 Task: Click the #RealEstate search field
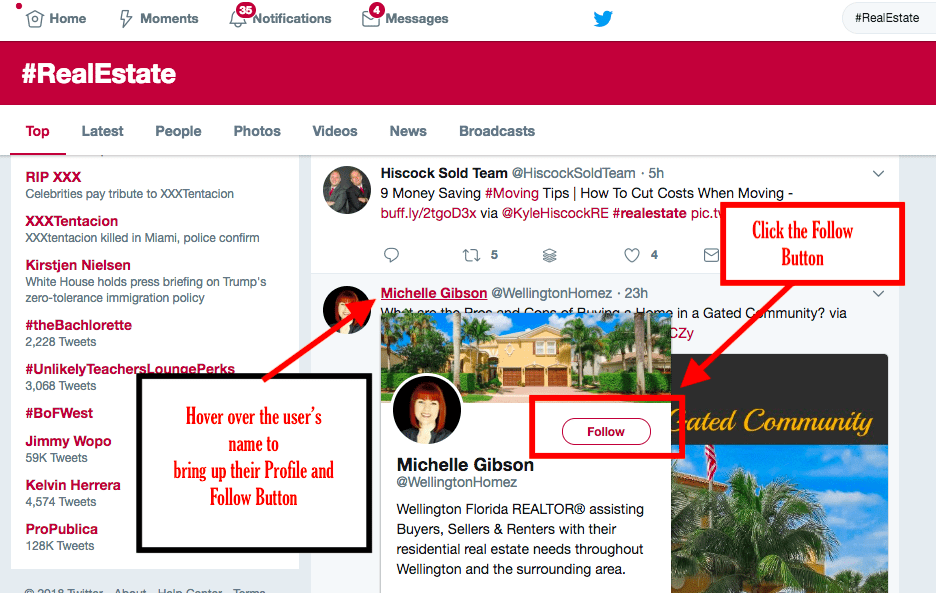(x=889, y=18)
